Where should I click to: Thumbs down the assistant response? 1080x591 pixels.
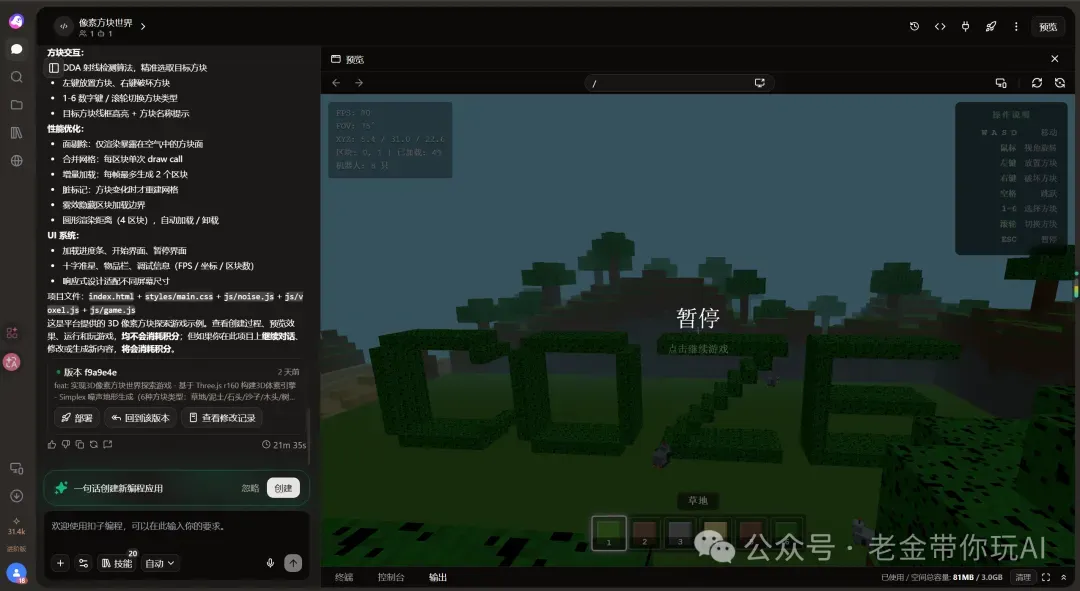[66, 444]
